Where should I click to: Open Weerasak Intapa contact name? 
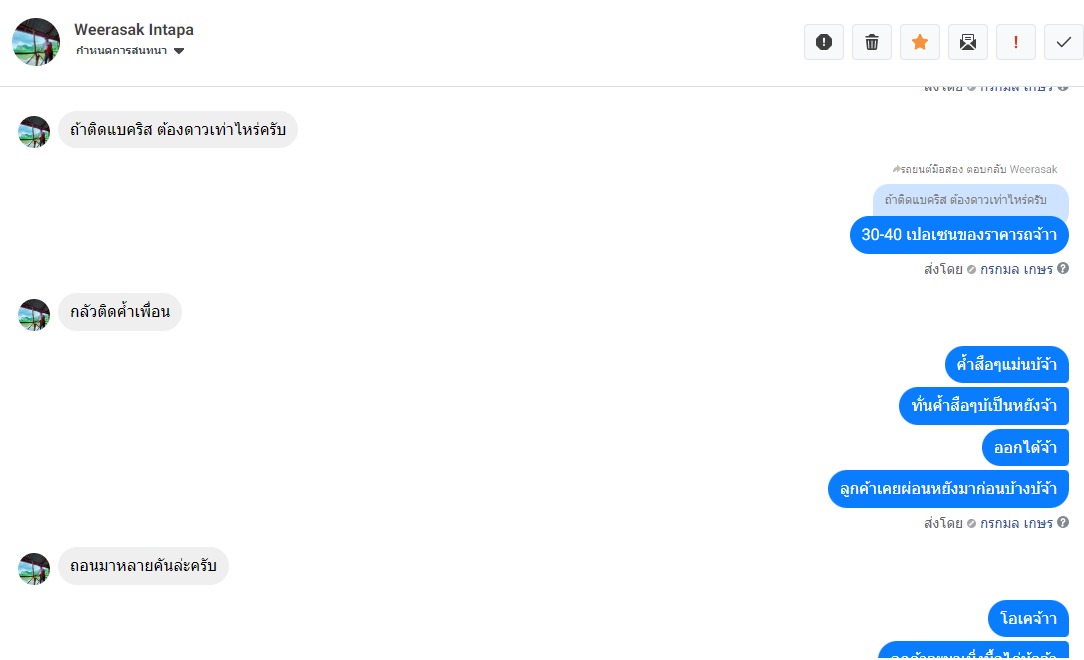(134, 30)
